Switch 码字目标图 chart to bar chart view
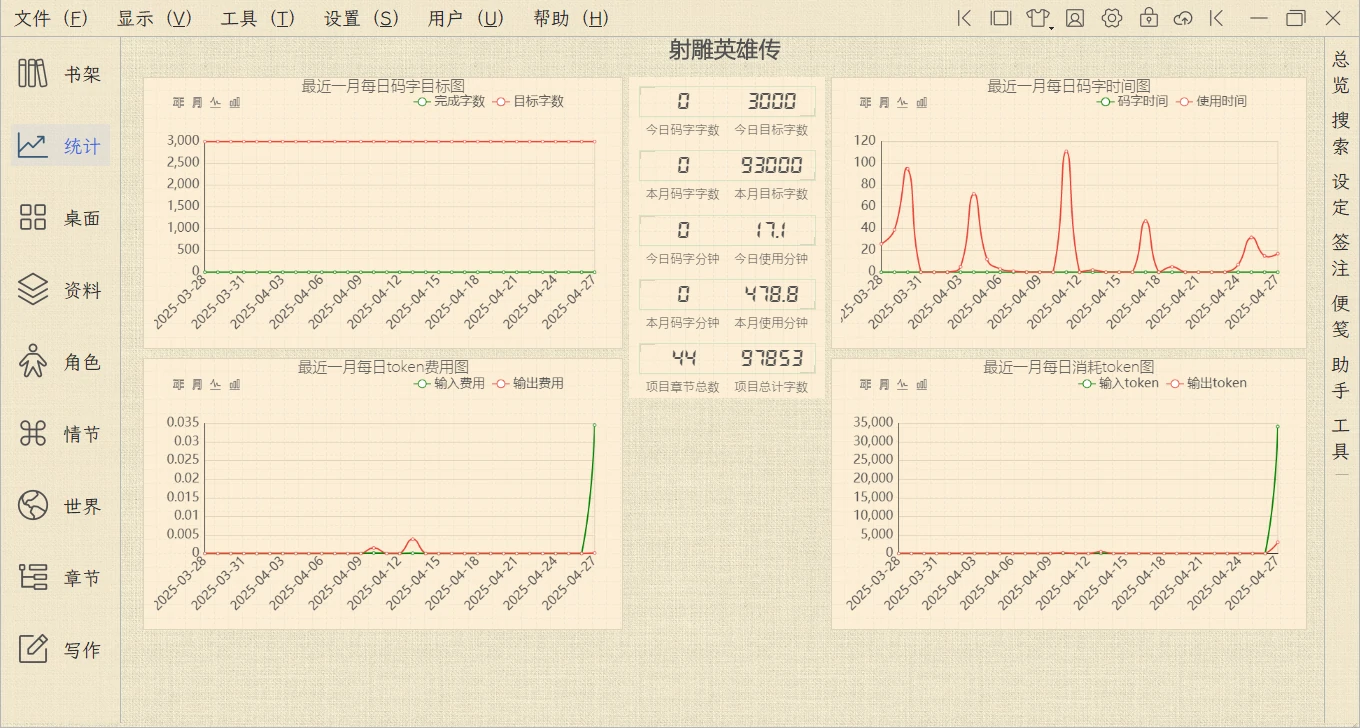The height and width of the screenshot is (728, 1360). click(x=234, y=102)
